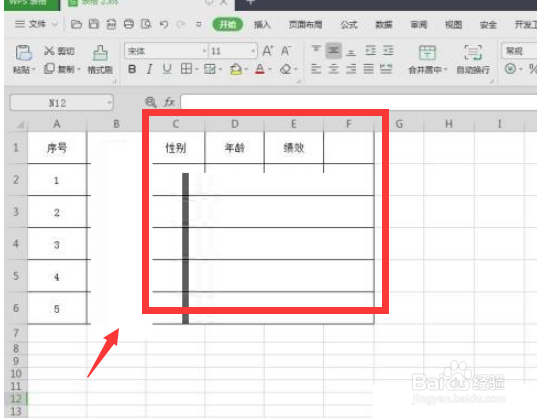
Task: Increase font size with A+
Action: (267, 51)
